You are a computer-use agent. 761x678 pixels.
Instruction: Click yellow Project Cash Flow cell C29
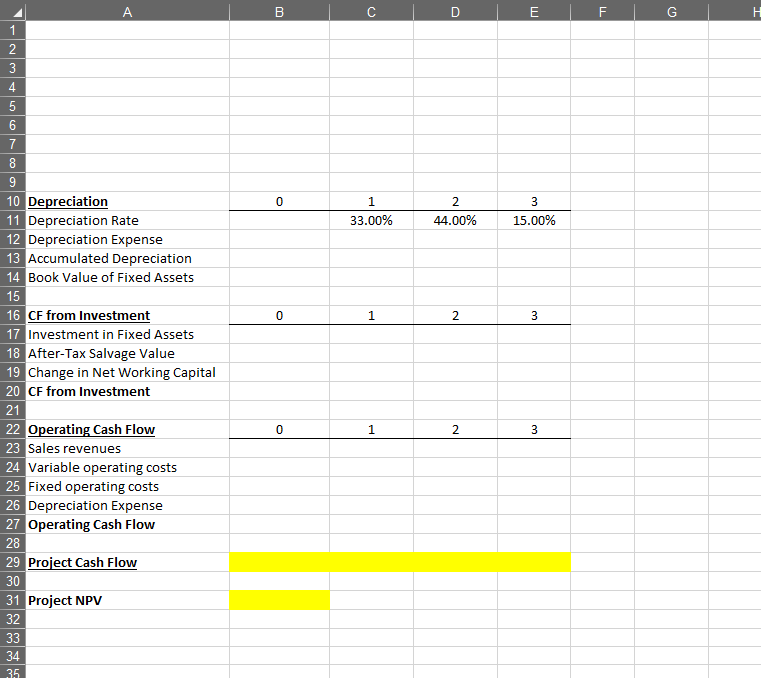coord(371,562)
